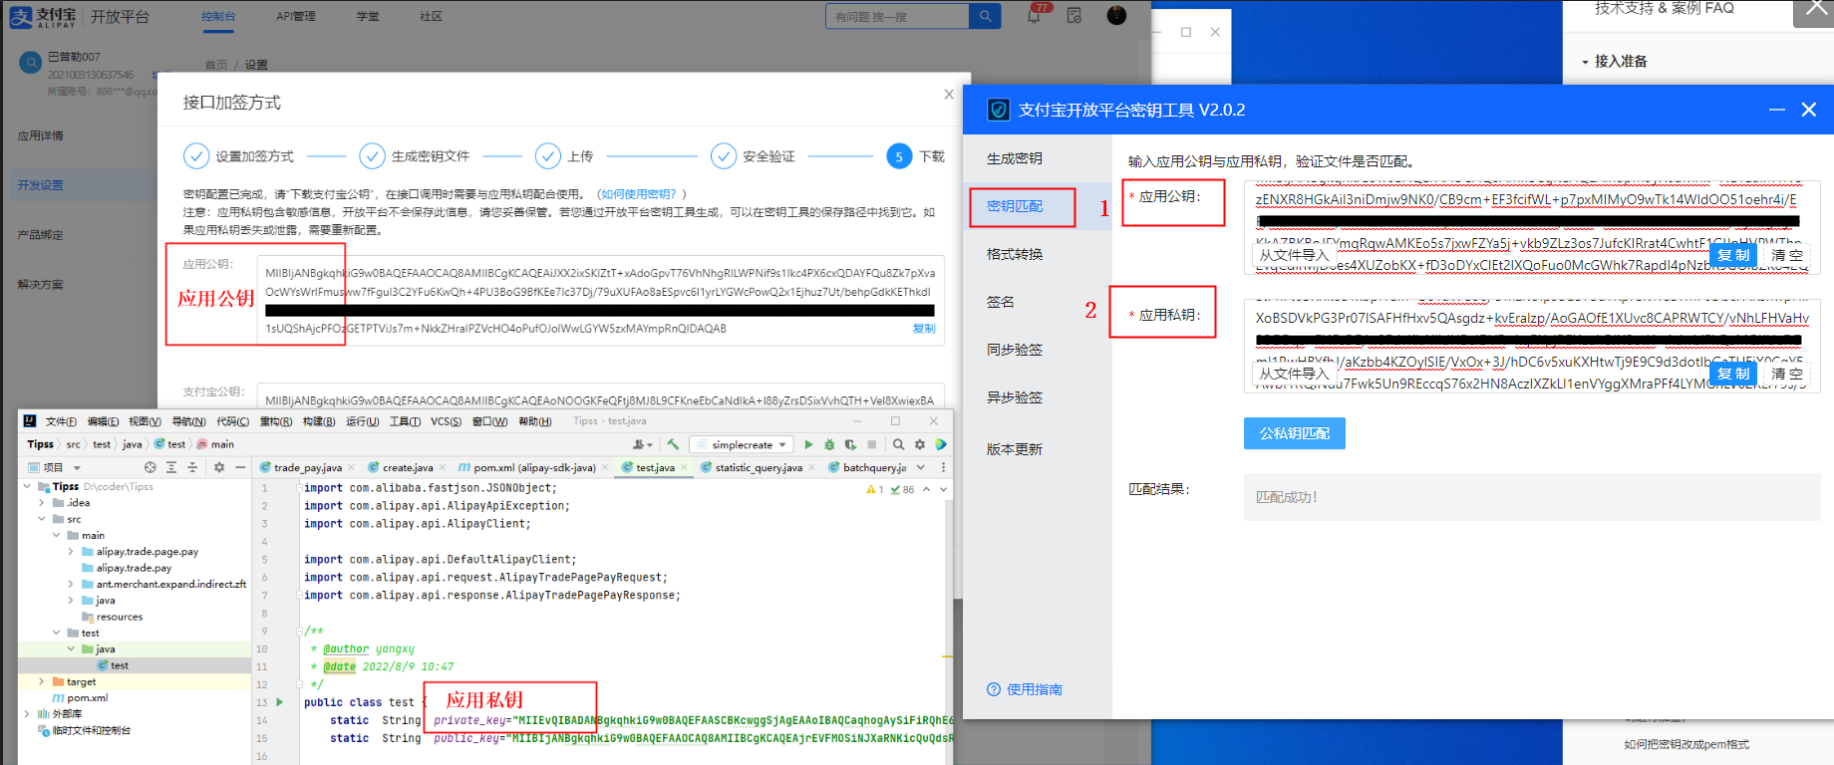
Task: Open project panel options gear
Action: [219, 467]
